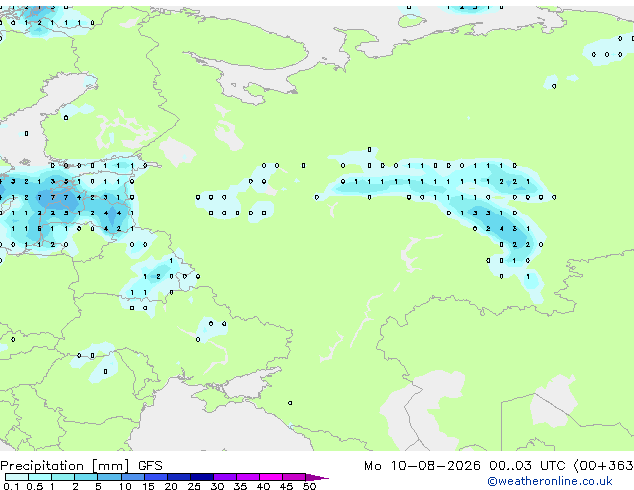Click the 0.1–0.5 mm legend color box
The image size is (634, 490).
[17, 477]
